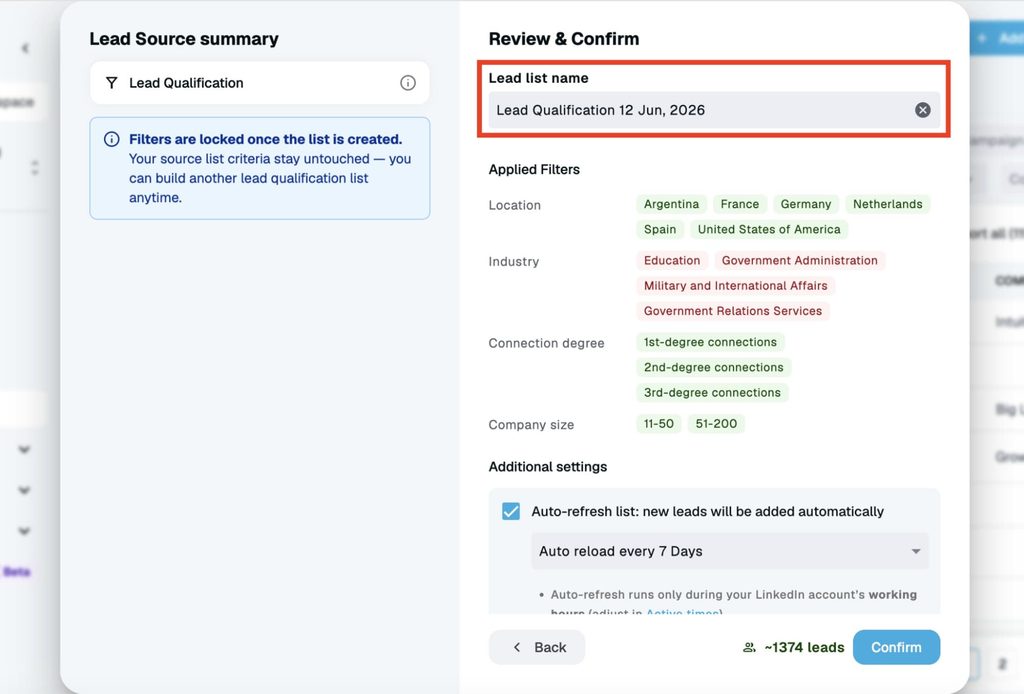This screenshot has width=1024, height=694.
Task: Click the info icon beside Lead Qualification
Action: pos(408,83)
